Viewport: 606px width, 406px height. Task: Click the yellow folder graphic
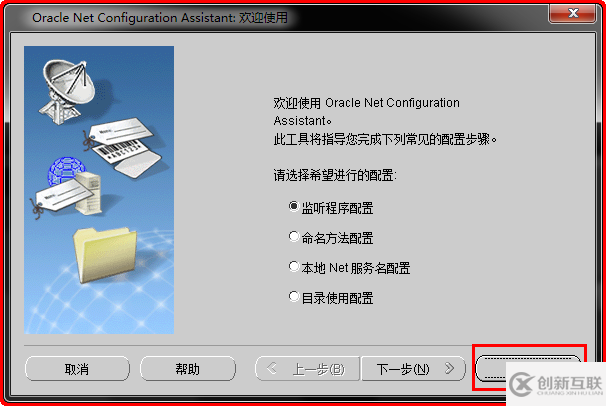click(x=104, y=255)
